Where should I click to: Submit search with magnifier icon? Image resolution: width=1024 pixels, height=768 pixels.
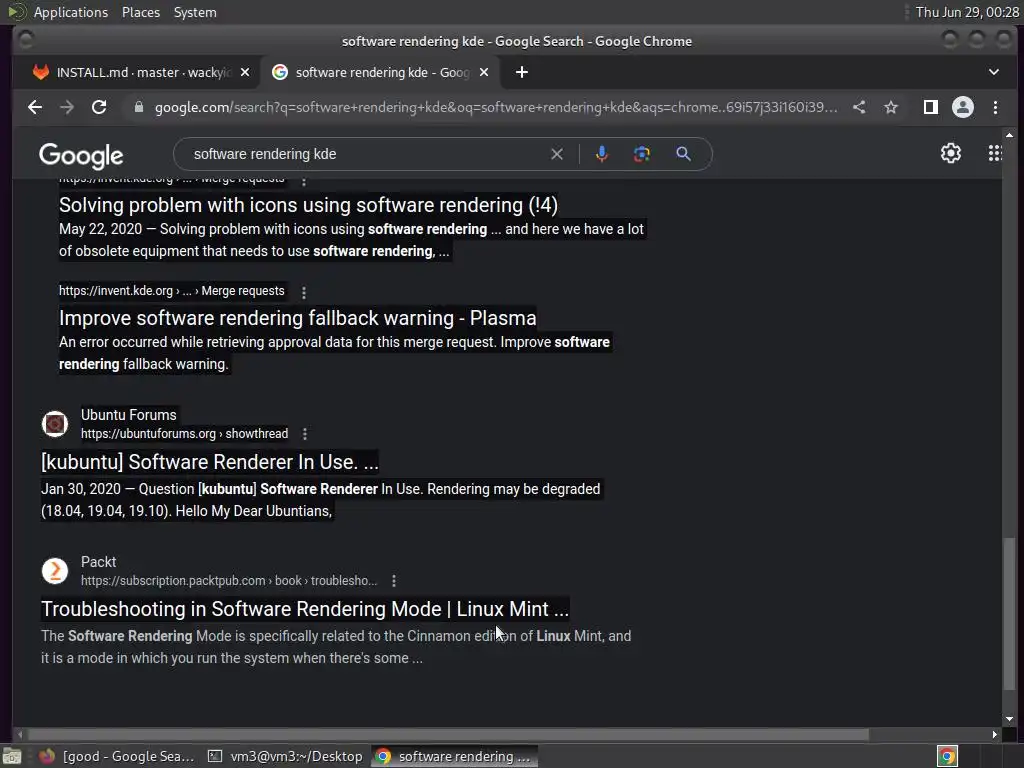click(x=683, y=154)
